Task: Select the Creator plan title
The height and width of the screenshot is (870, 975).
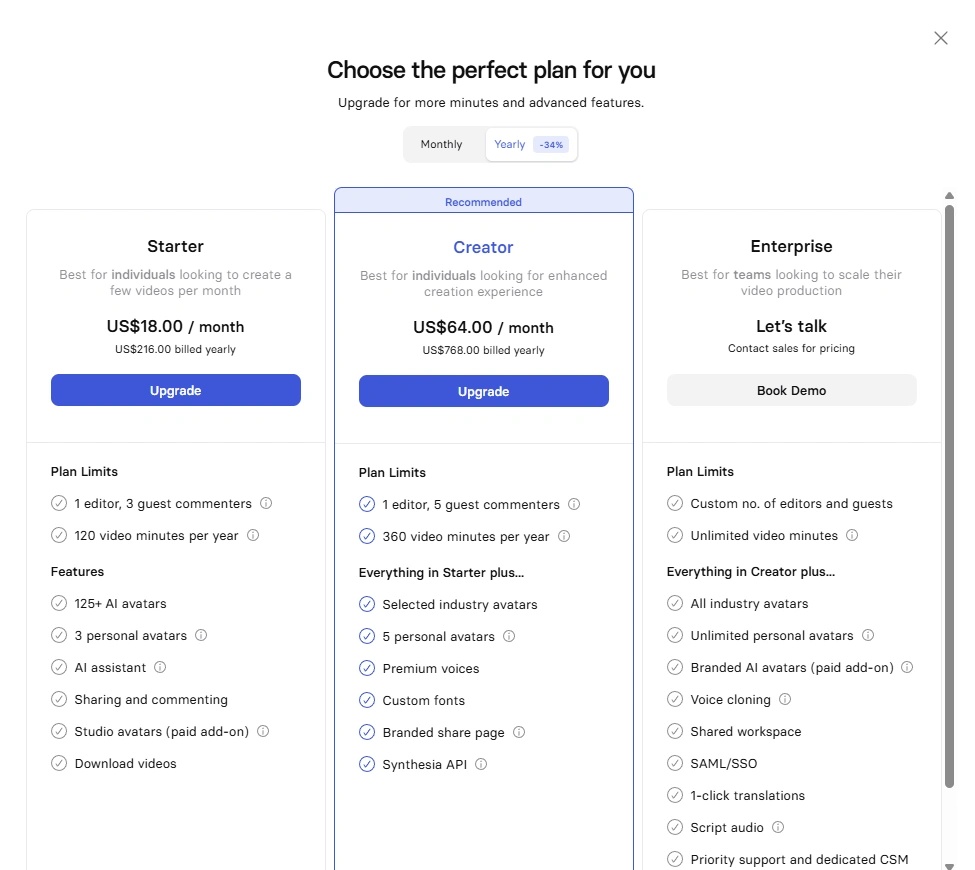Action: point(483,248)
